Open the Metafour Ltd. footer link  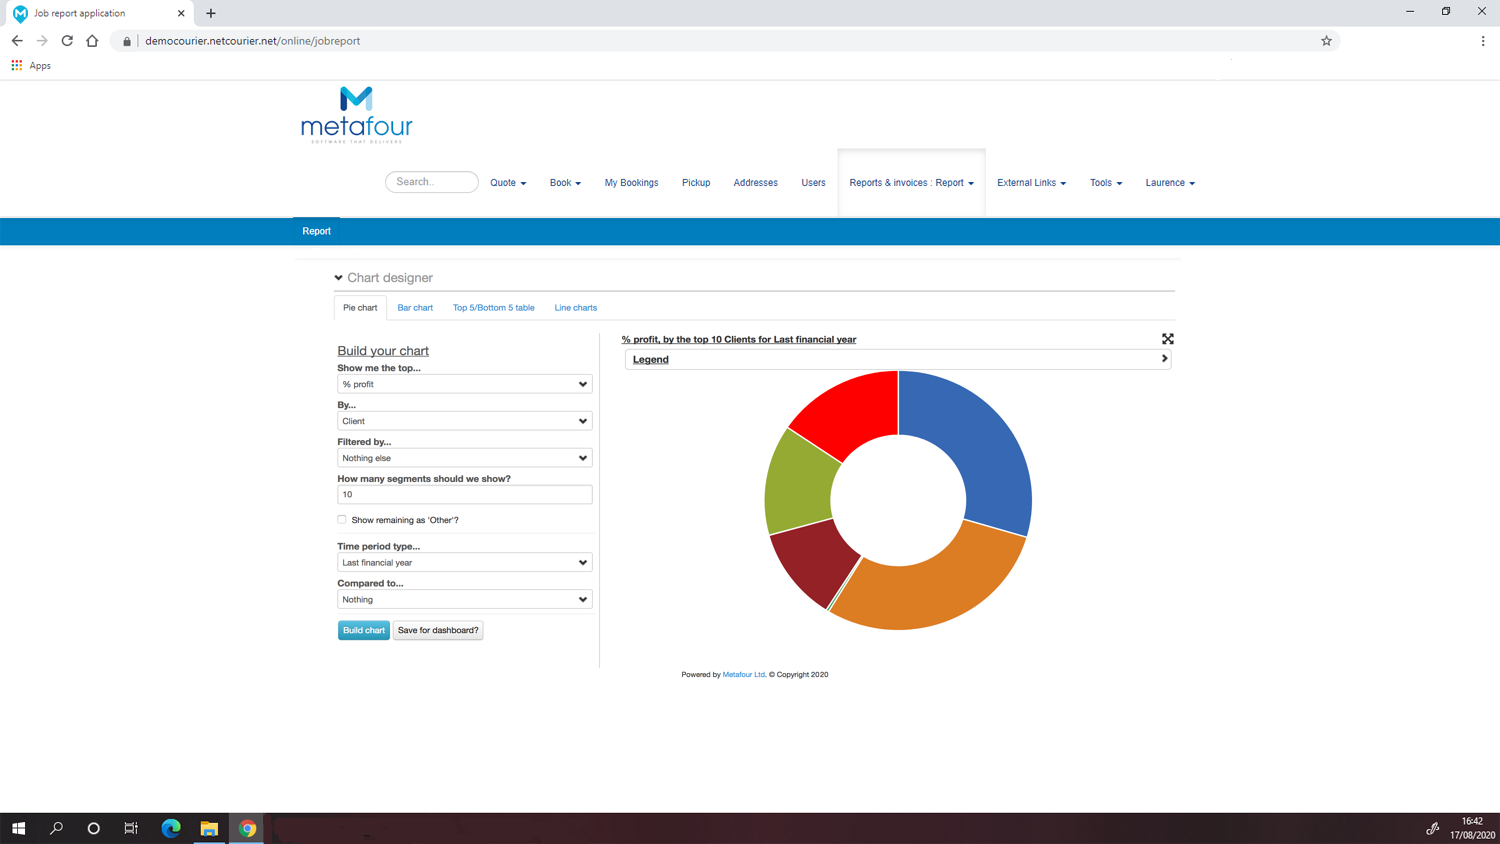pyautogui.click(x=744, y=675)
